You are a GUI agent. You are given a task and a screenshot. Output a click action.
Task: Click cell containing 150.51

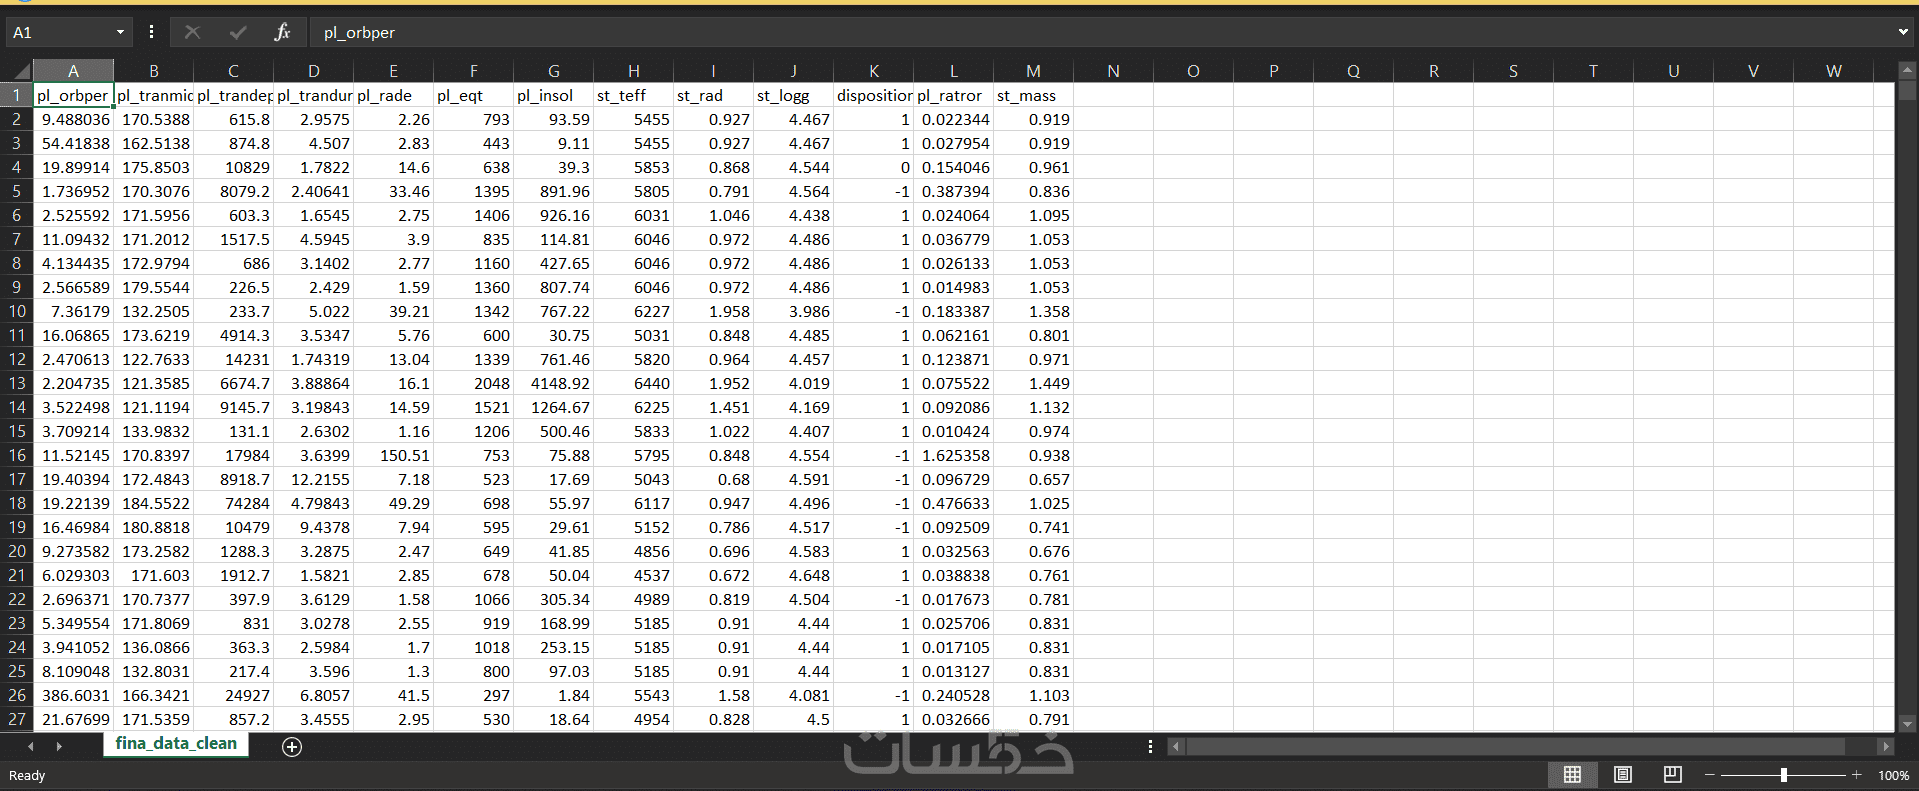coord(393,455)
